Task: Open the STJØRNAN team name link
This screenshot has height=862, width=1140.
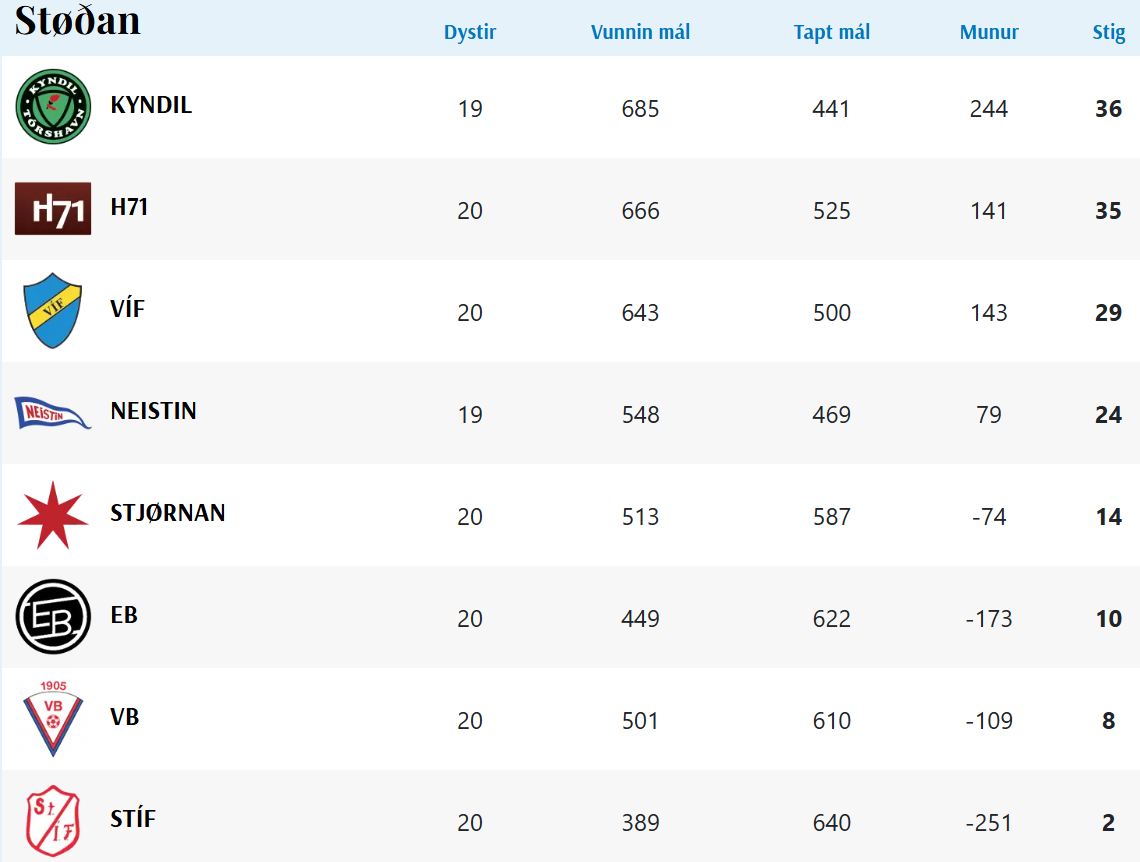Action: point(168,513)
